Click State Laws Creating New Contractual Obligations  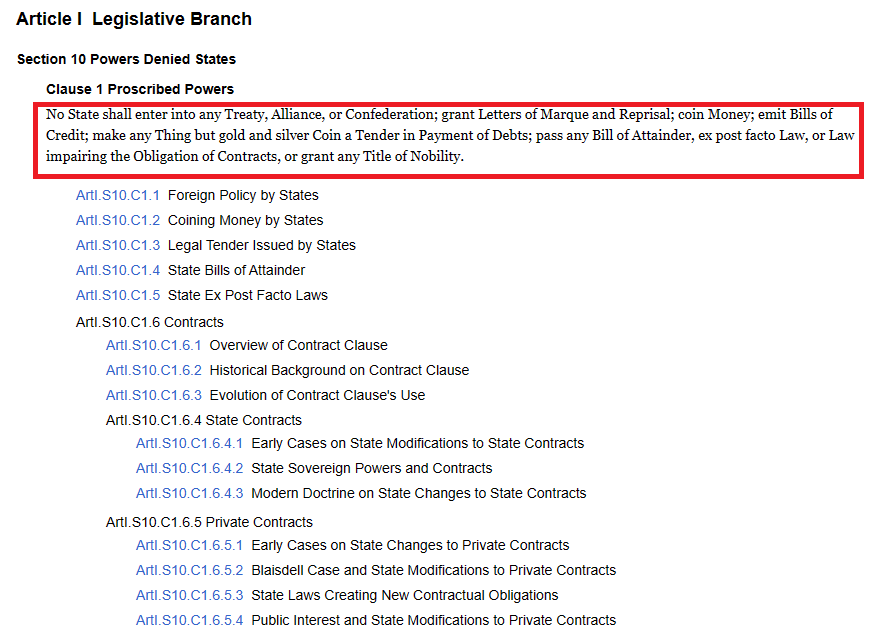click(404, 595)
